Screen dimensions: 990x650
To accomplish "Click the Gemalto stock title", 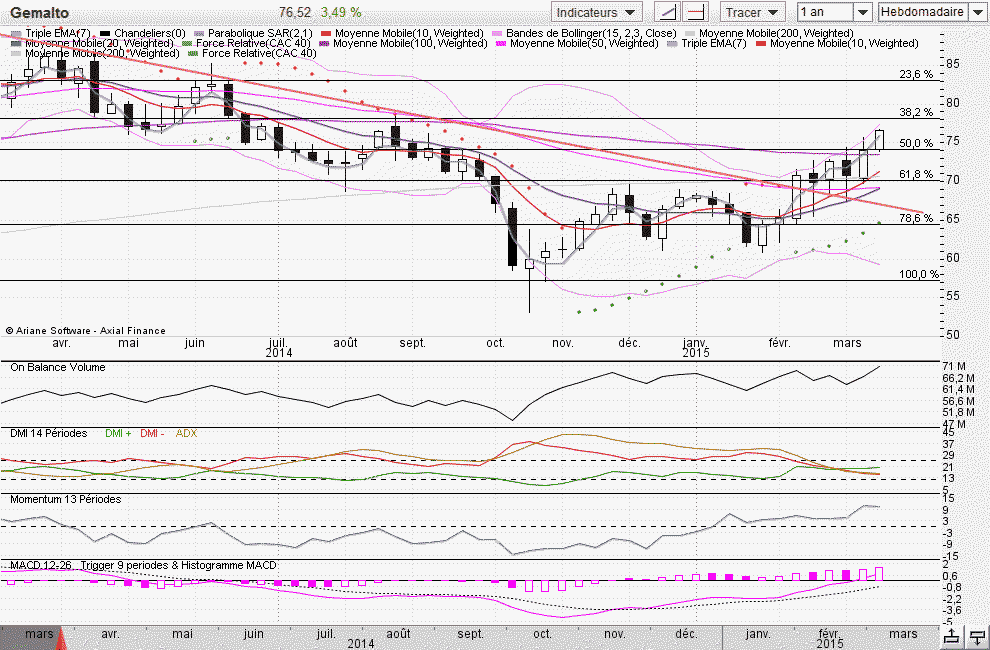I will coord(40,13).
